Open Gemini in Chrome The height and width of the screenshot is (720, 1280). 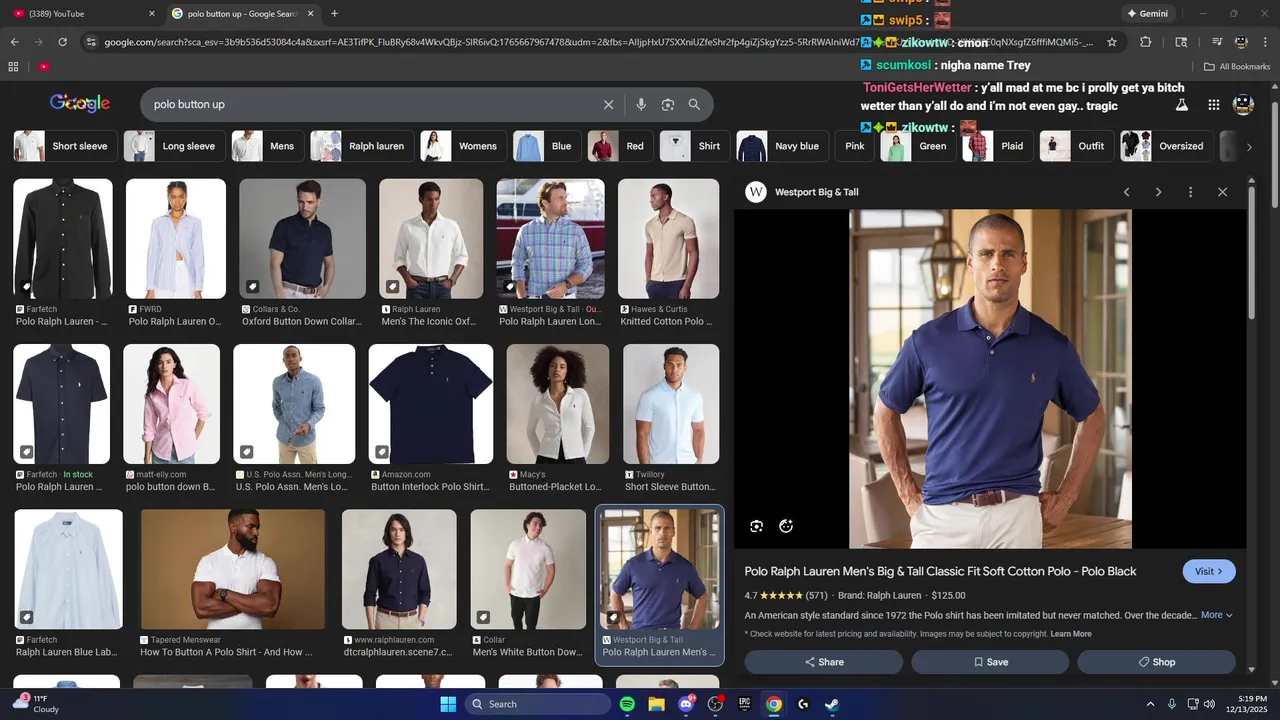(x=1147, y=14)
